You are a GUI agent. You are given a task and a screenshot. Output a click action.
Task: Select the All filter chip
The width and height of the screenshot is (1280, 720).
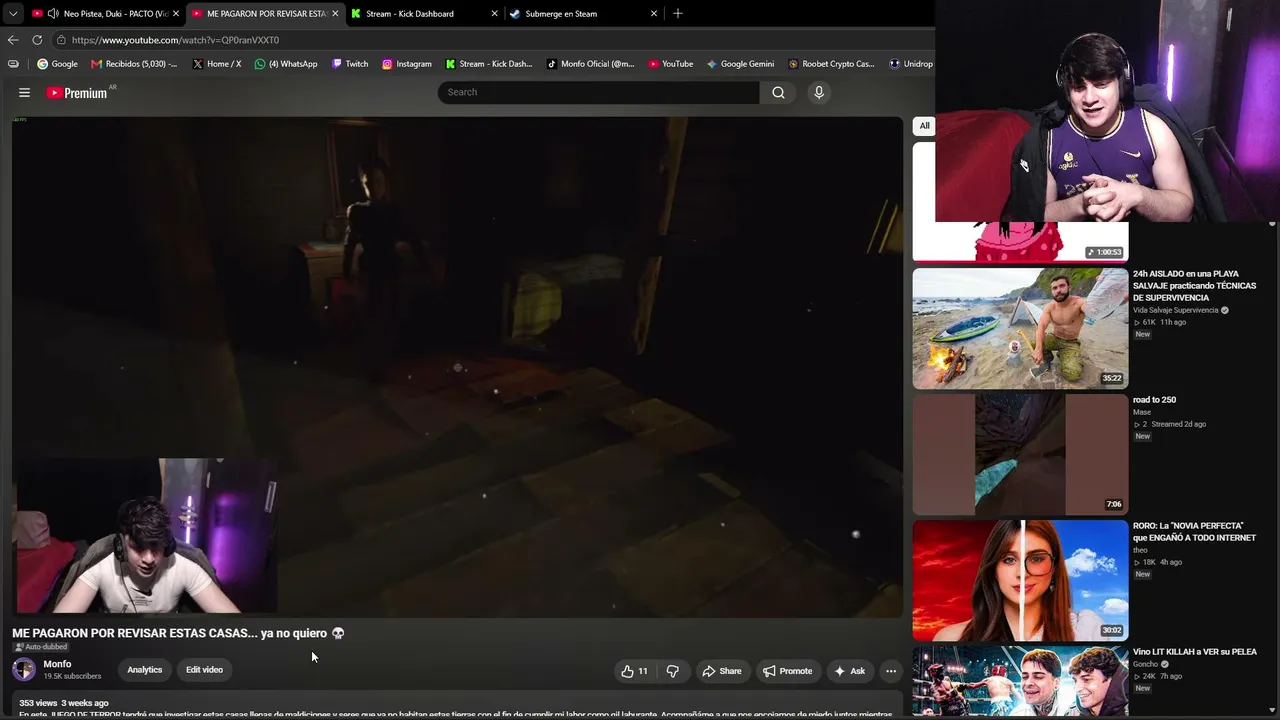click(x=924, y=126)
